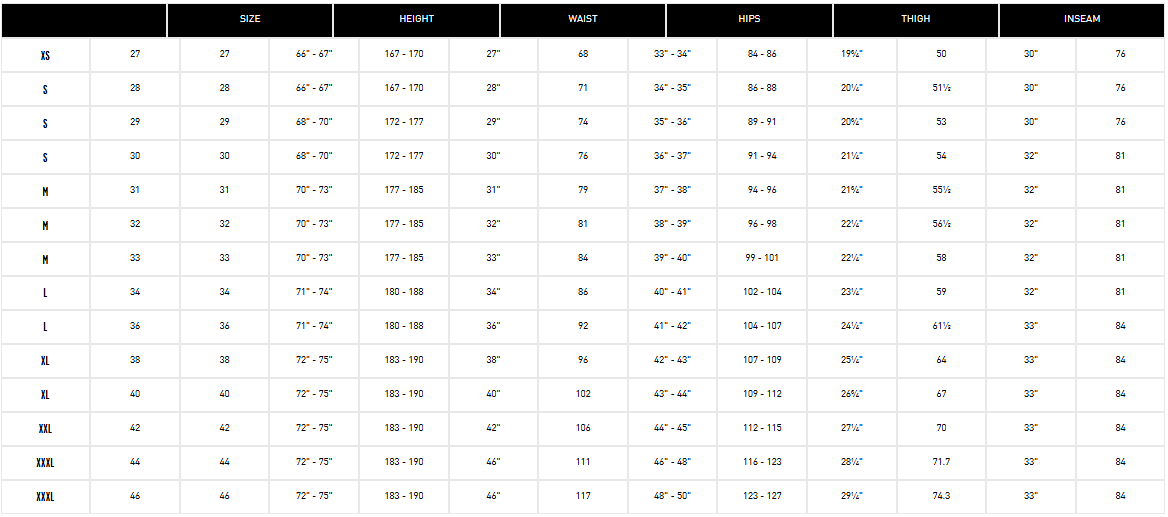
Task: Click the 106 waist centimeter cell
Action: 583,428
